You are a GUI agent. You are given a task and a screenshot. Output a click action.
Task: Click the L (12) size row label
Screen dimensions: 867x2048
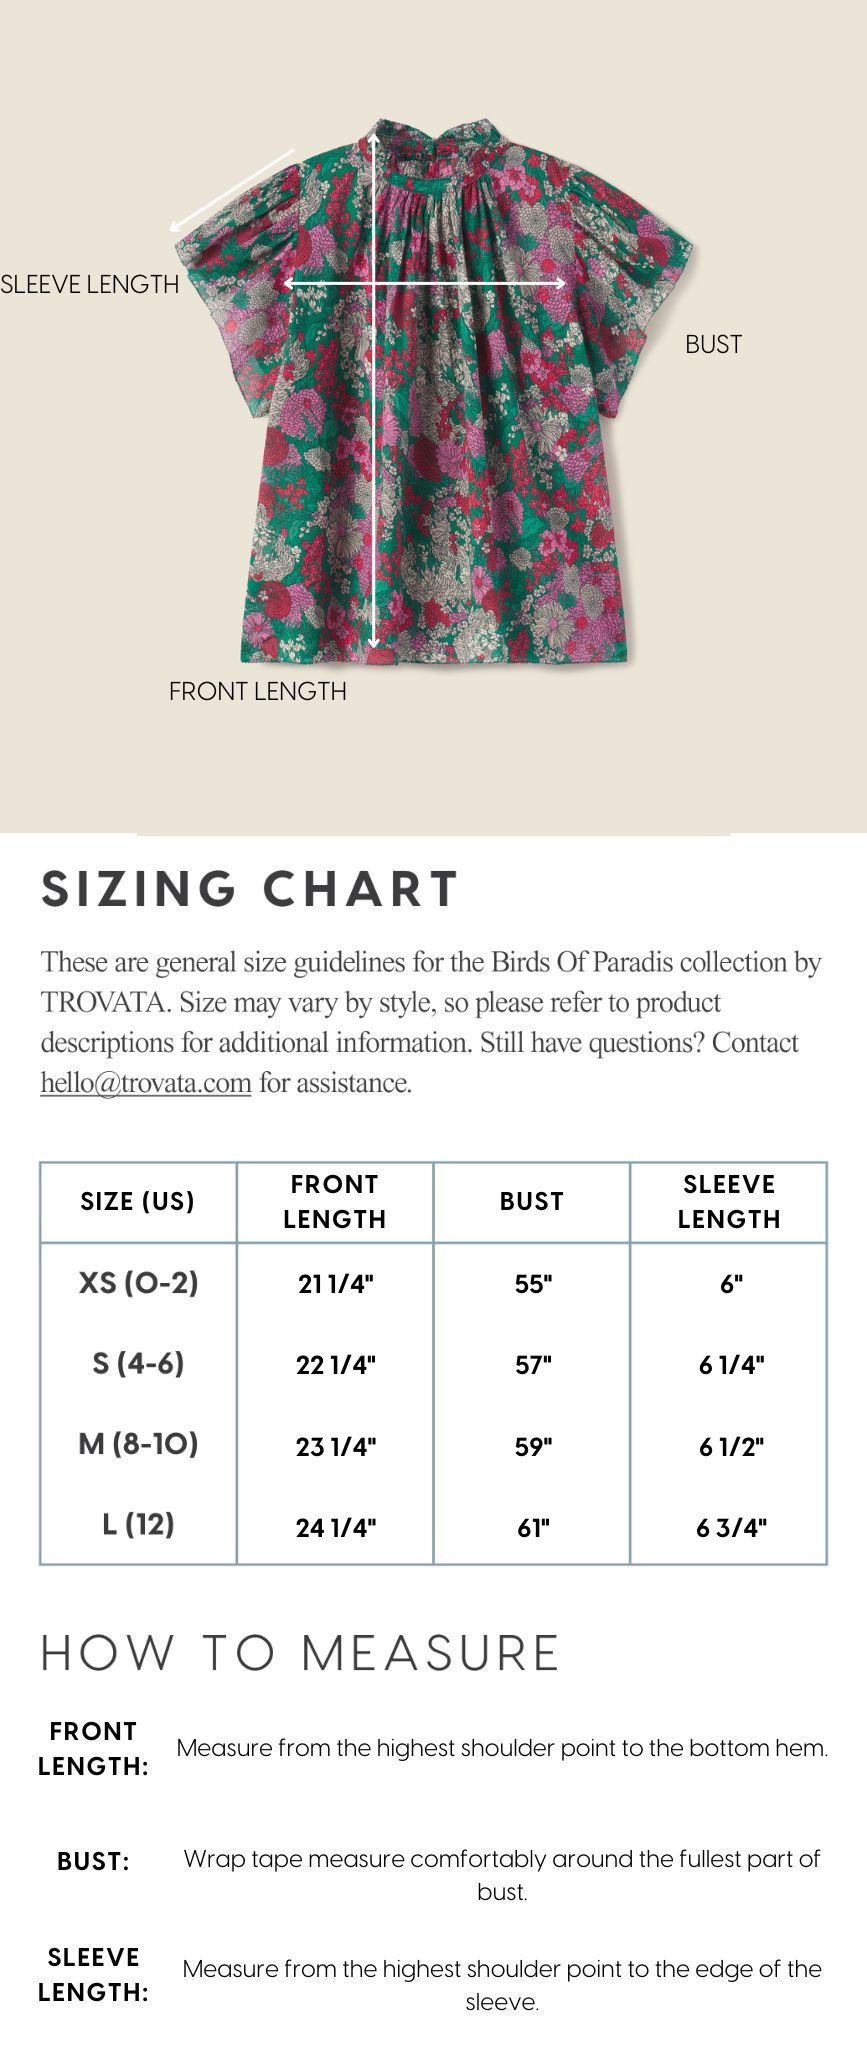pyautogui.click(x=139, y=1524)
